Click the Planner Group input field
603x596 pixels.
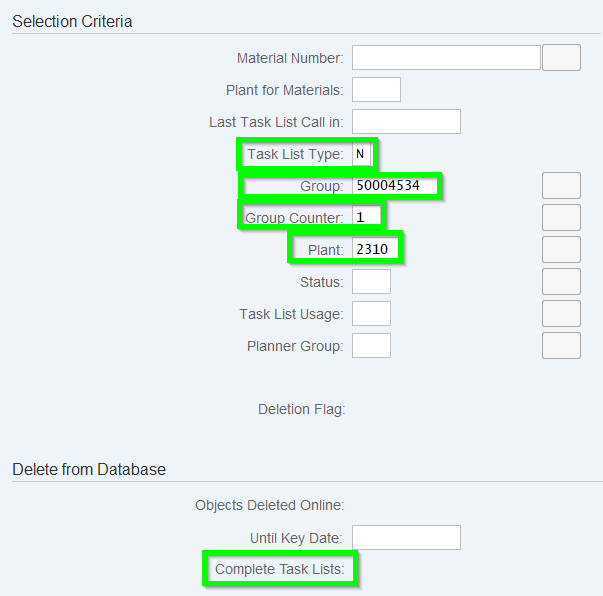click(371, 346)
